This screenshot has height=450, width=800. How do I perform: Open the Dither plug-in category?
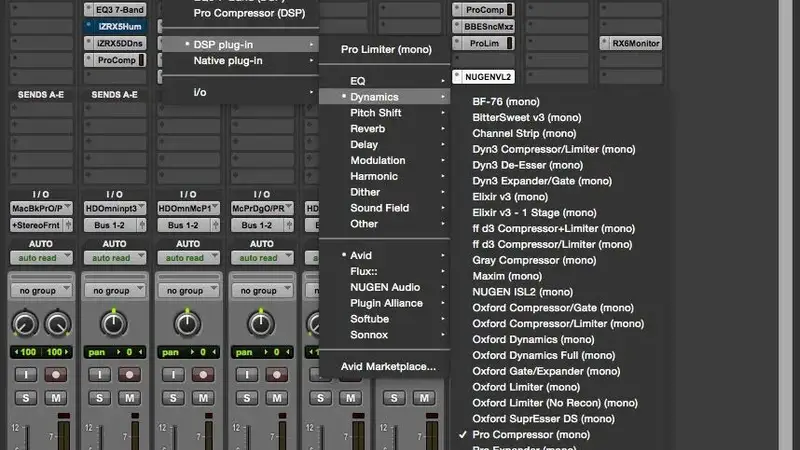[385, 192]
